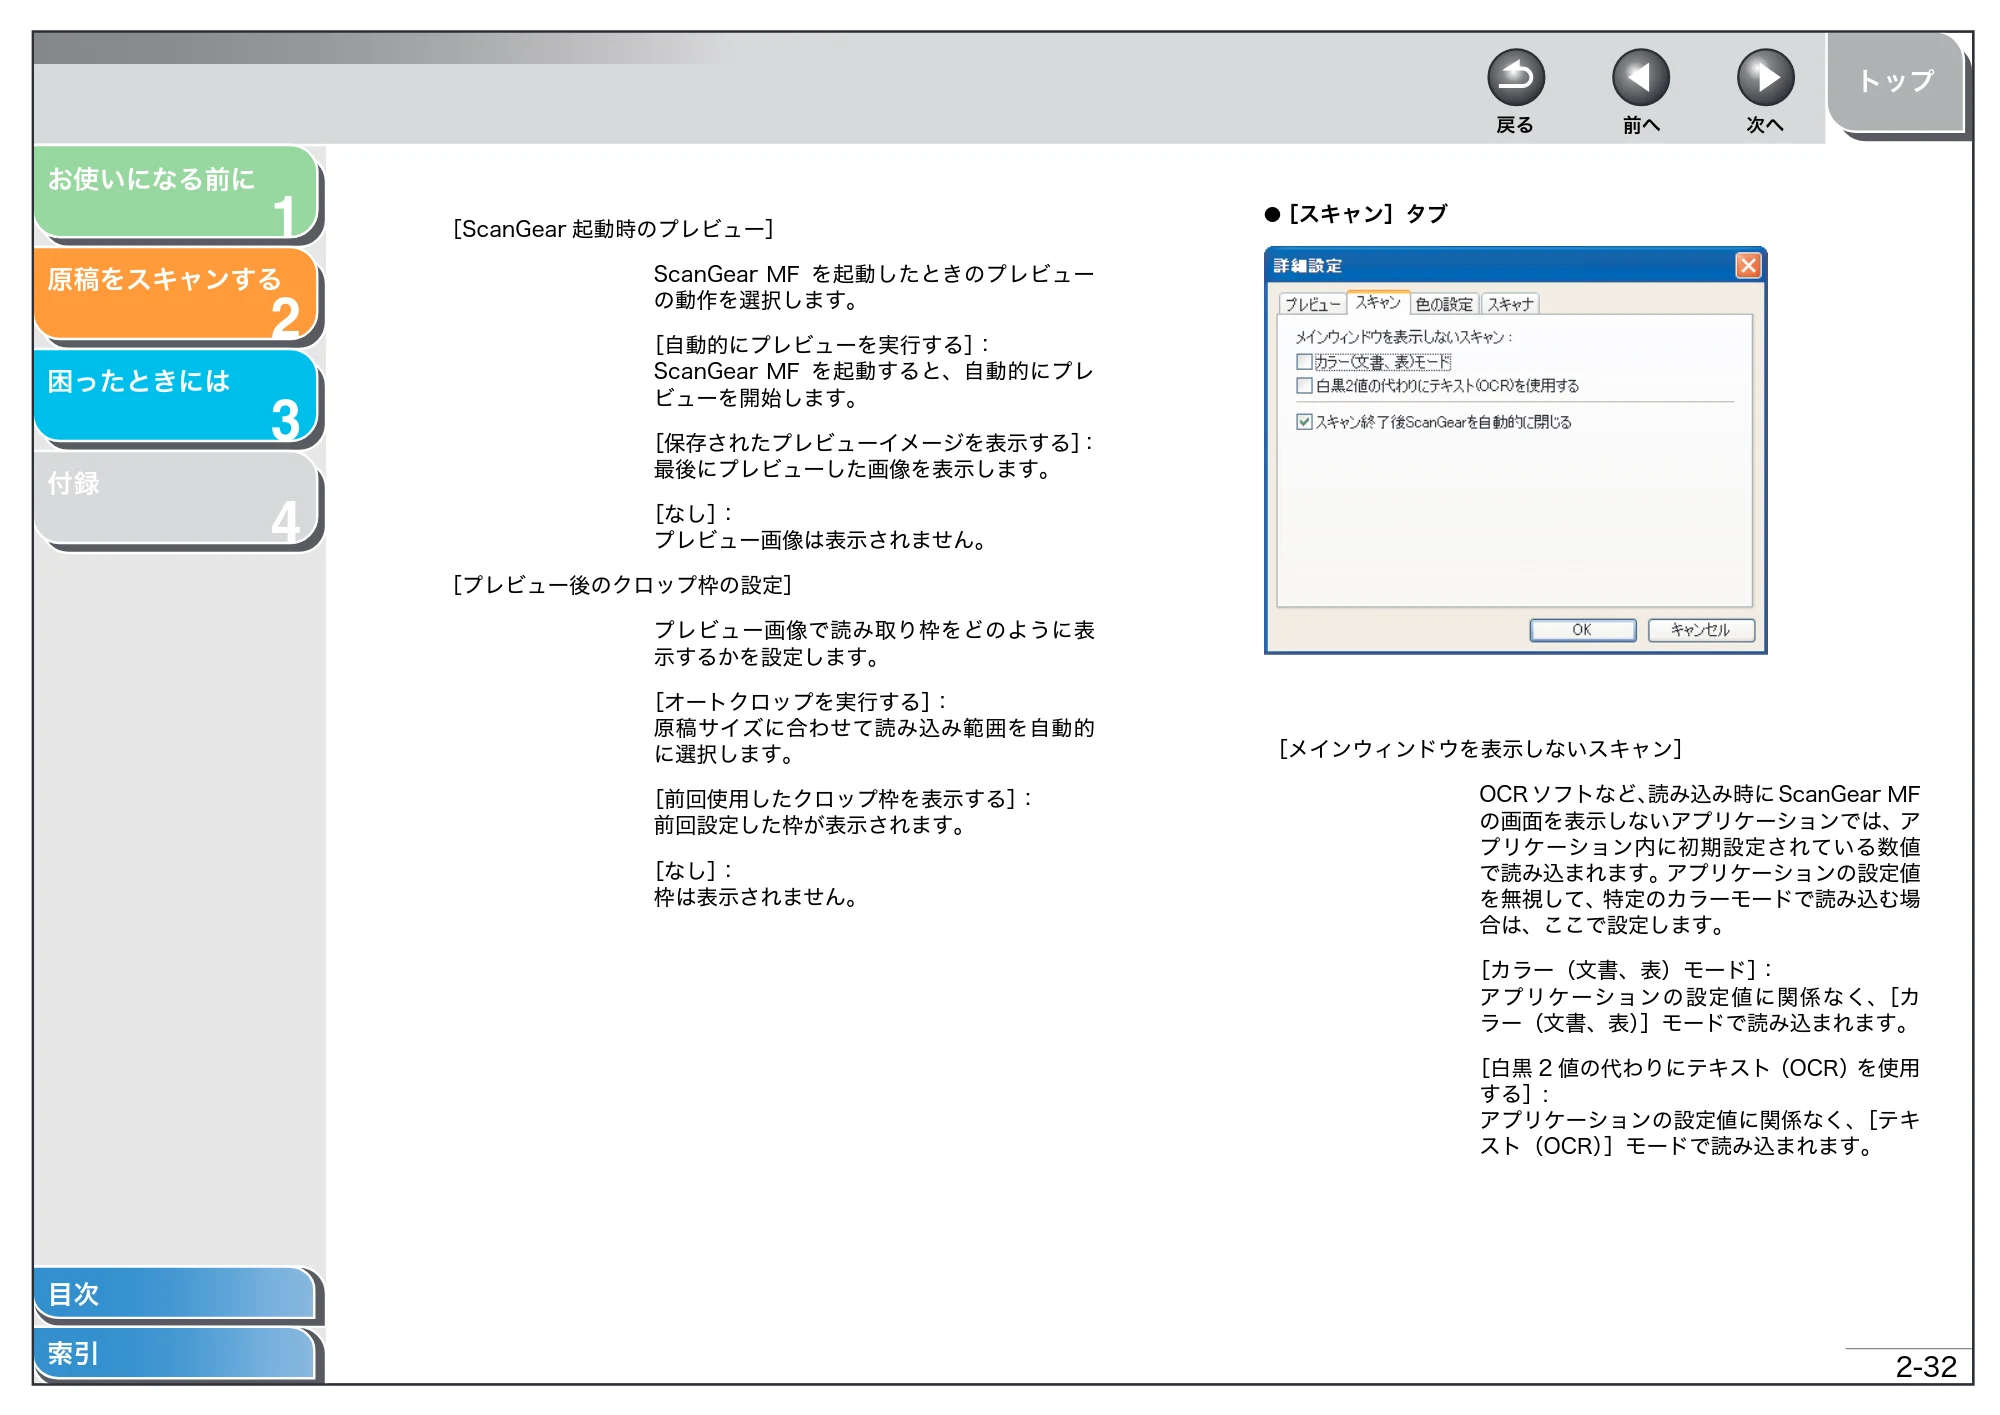Viewport: 2000px width, 1415px height.
Task: Click キャンセル in the 詳細設定 dialog
Action: [x=1700, y=630]
